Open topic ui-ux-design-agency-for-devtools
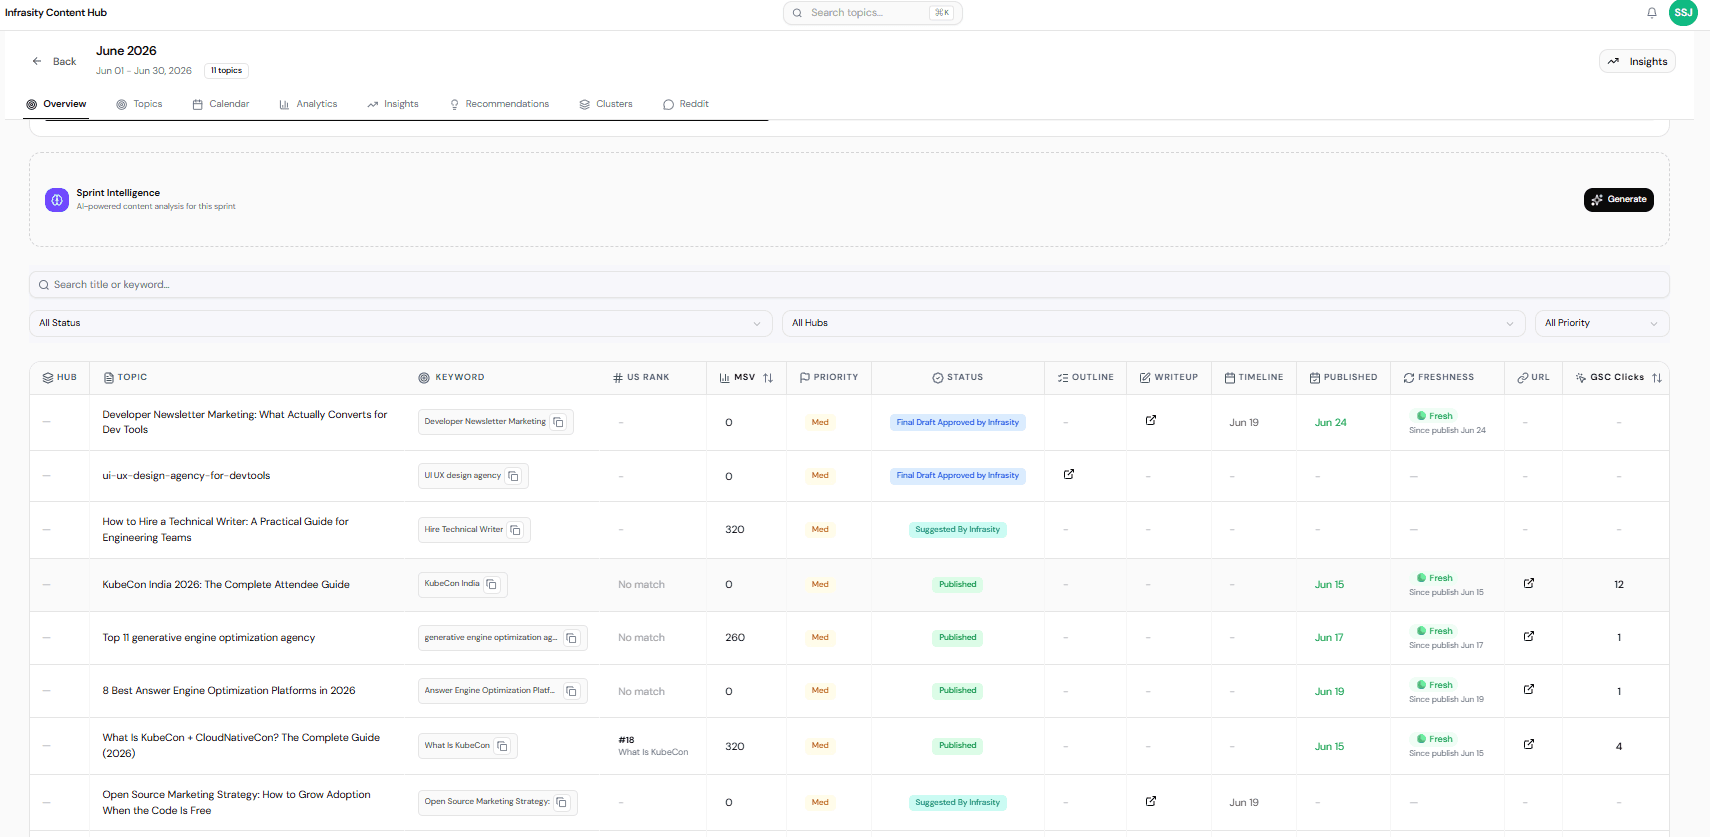 (x=186, y=476)
